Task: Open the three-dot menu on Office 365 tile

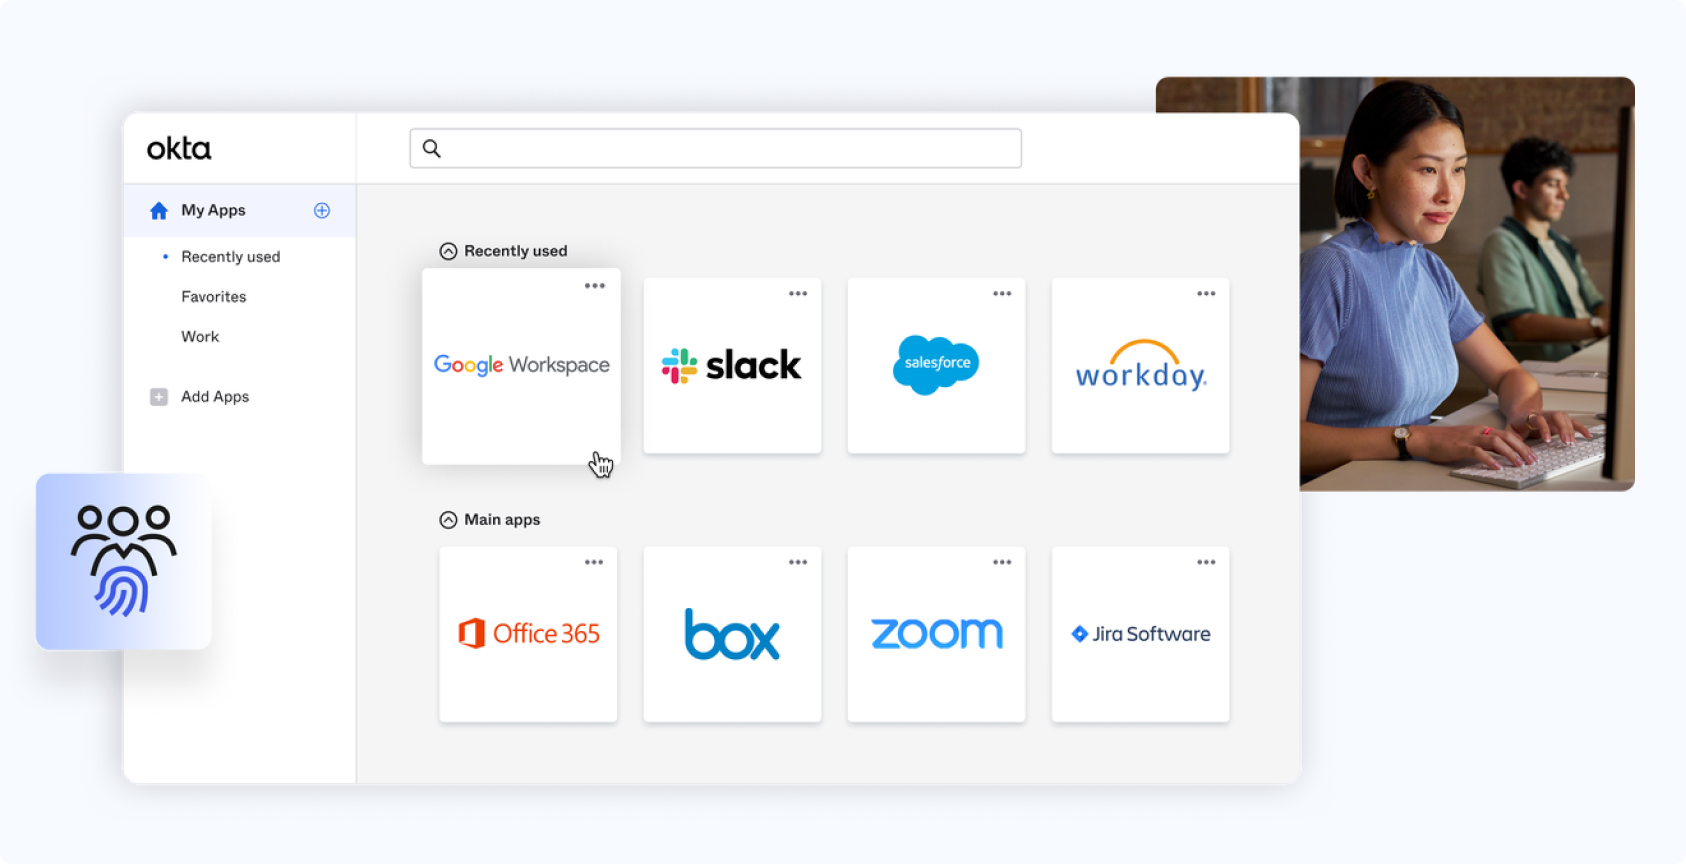Action: tap(594, 562)
